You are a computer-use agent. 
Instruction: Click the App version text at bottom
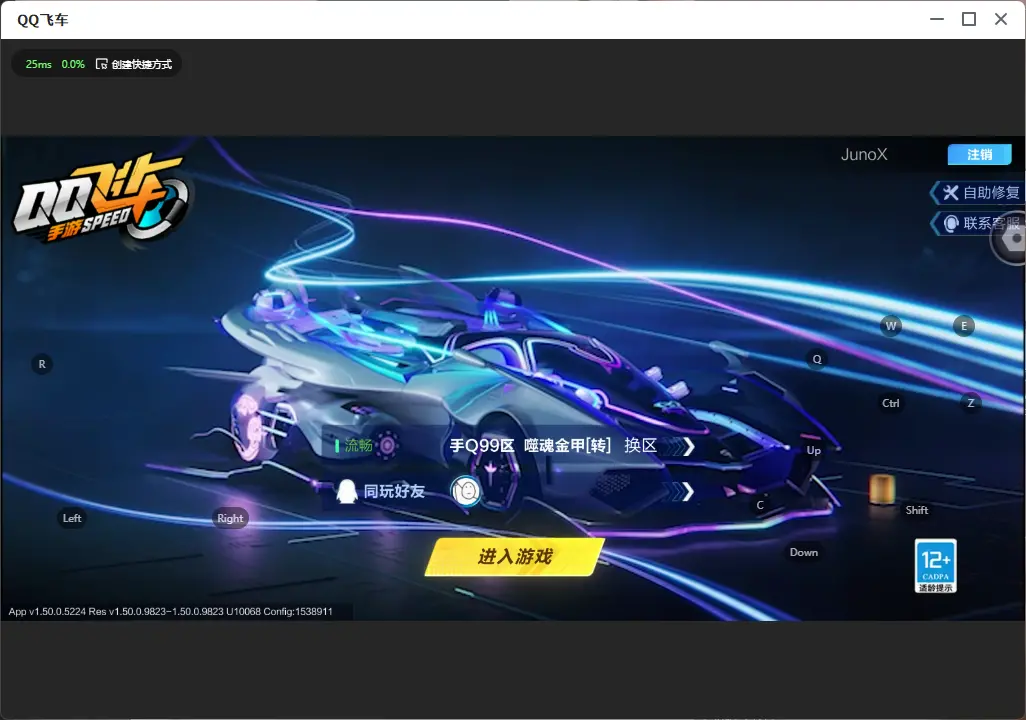pyautogui.click(x=170, y=611)
